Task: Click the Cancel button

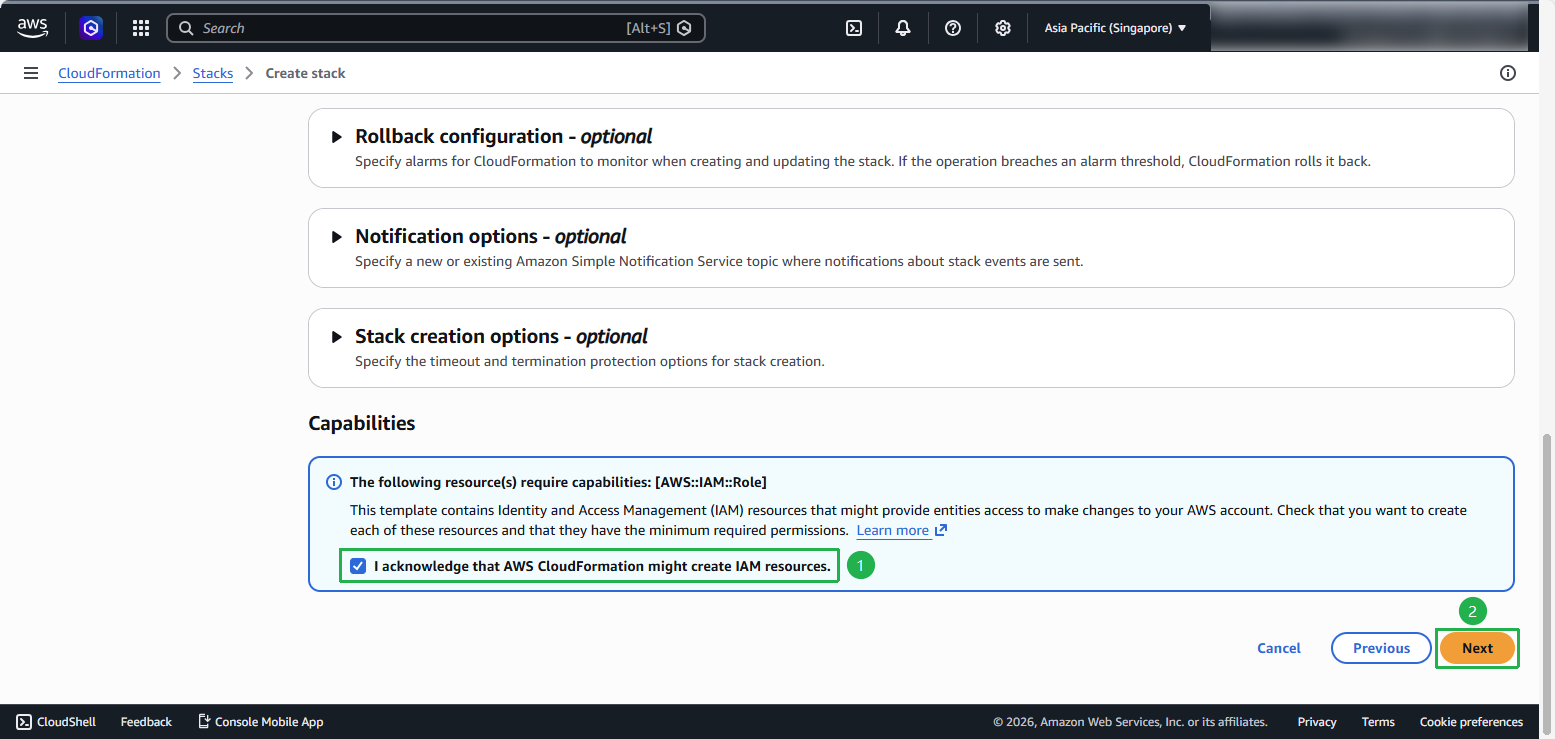Action: [x=1279, y=648]
